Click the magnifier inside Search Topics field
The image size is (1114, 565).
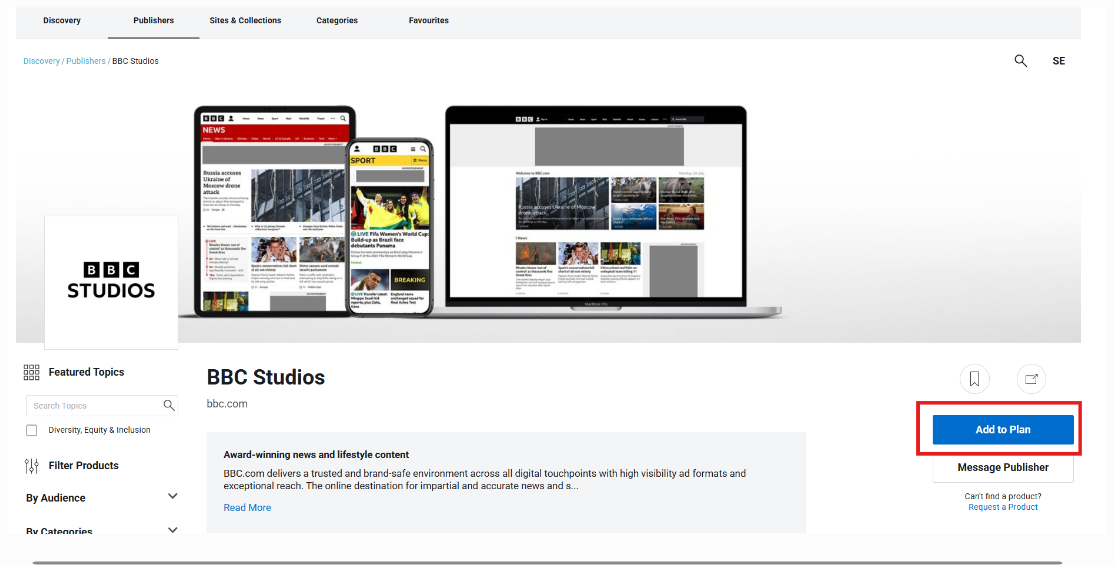coord(169,405)
